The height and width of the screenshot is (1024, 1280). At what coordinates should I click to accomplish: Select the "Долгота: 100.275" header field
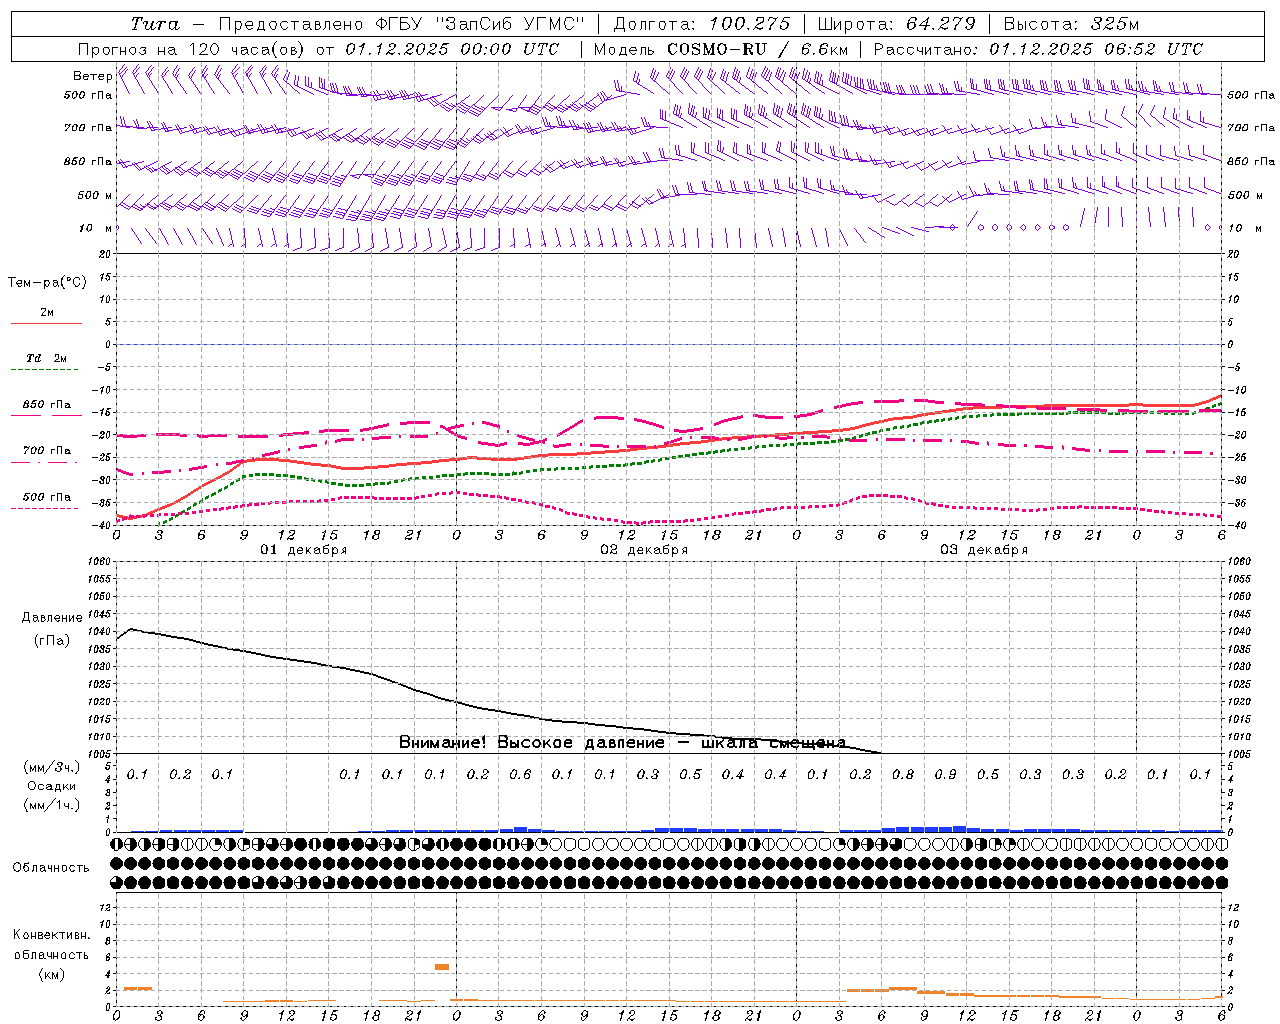[x=701, y=24]
